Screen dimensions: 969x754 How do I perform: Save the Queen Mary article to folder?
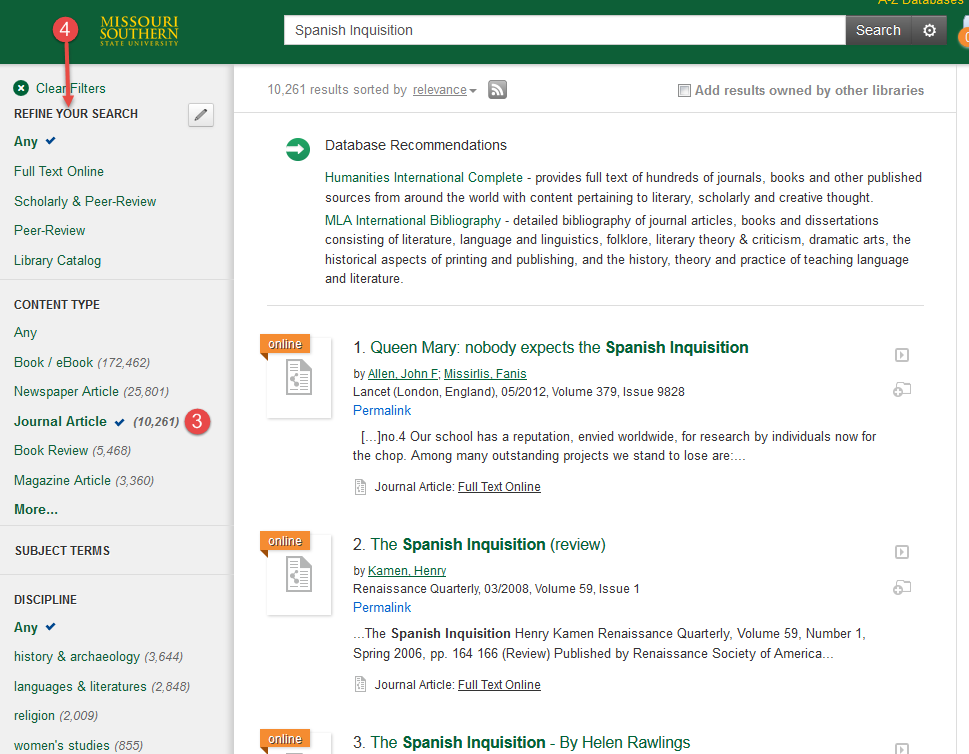click(902, 389)
